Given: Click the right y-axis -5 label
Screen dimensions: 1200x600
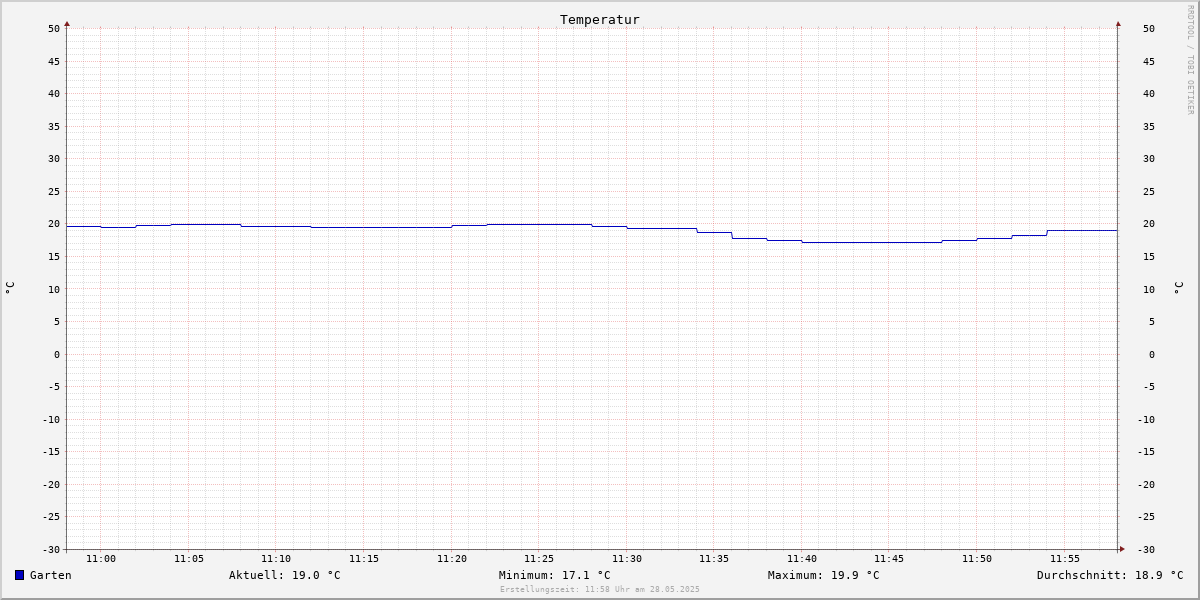Looking at the screenshot, I should [1149, 387].
